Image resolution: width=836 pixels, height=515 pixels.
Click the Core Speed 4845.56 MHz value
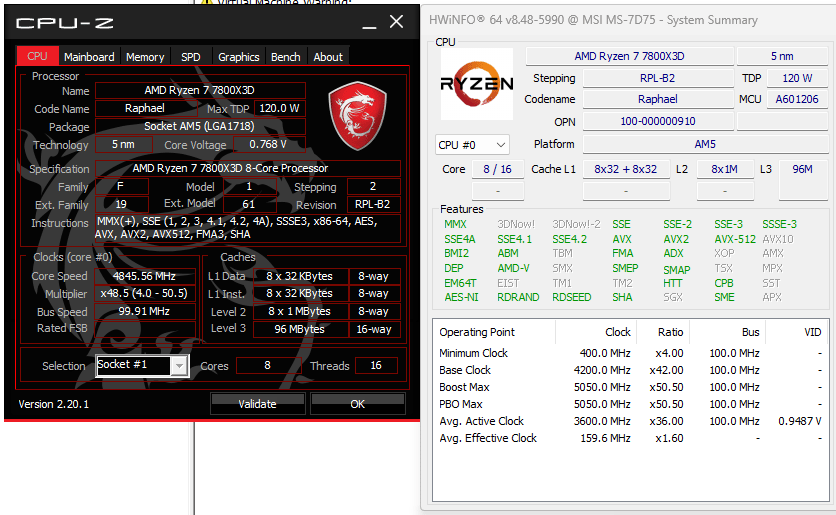[144, 276]
